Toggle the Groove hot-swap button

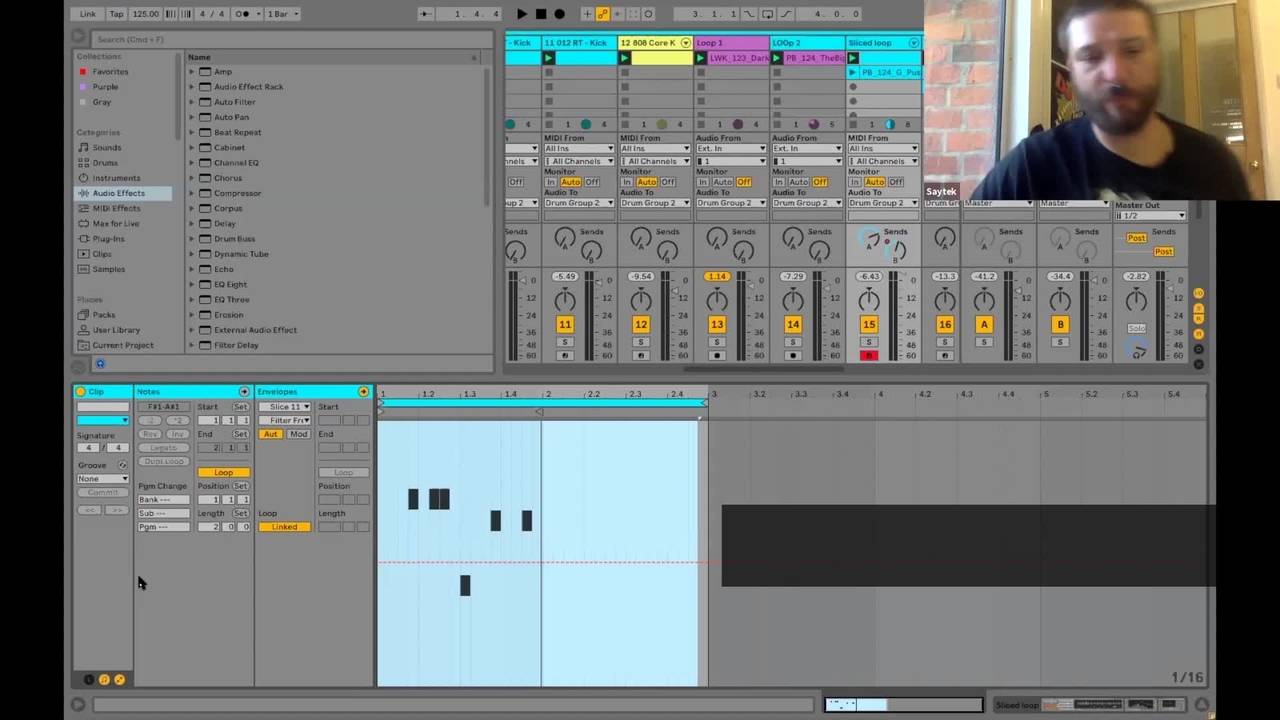[123, 465]
